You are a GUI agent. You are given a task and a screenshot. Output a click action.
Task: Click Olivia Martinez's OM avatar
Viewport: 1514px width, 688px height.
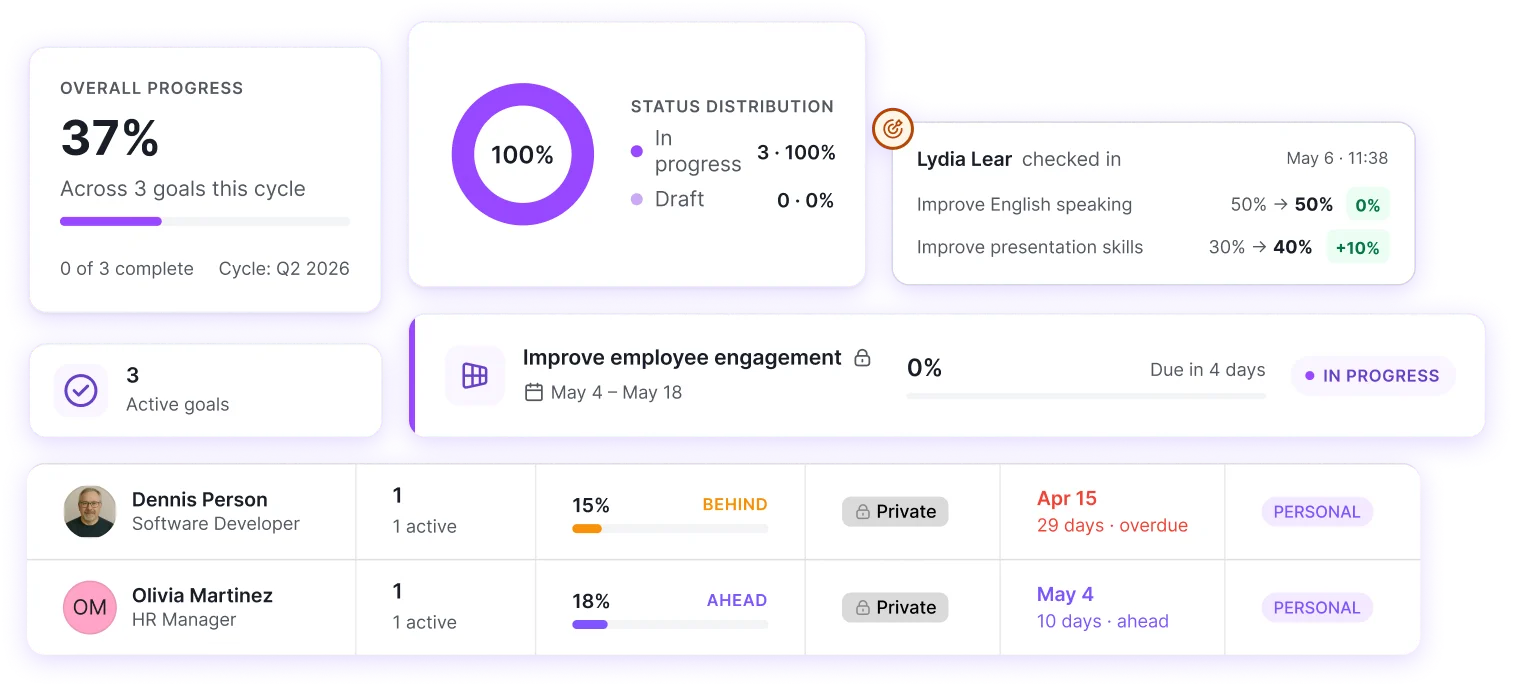coord(90,607)
